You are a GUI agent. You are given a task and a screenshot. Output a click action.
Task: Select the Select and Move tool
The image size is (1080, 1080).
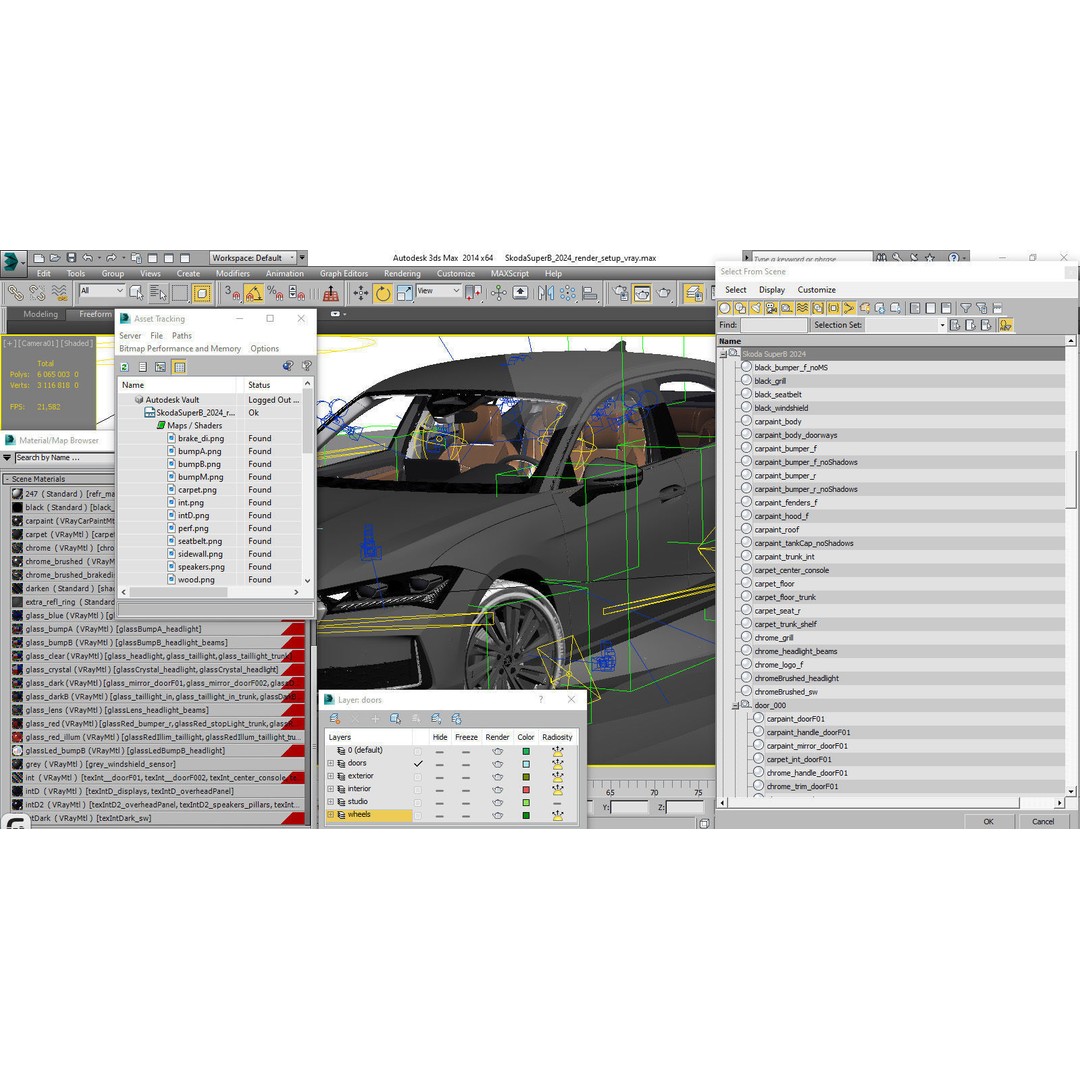point(361,293)
